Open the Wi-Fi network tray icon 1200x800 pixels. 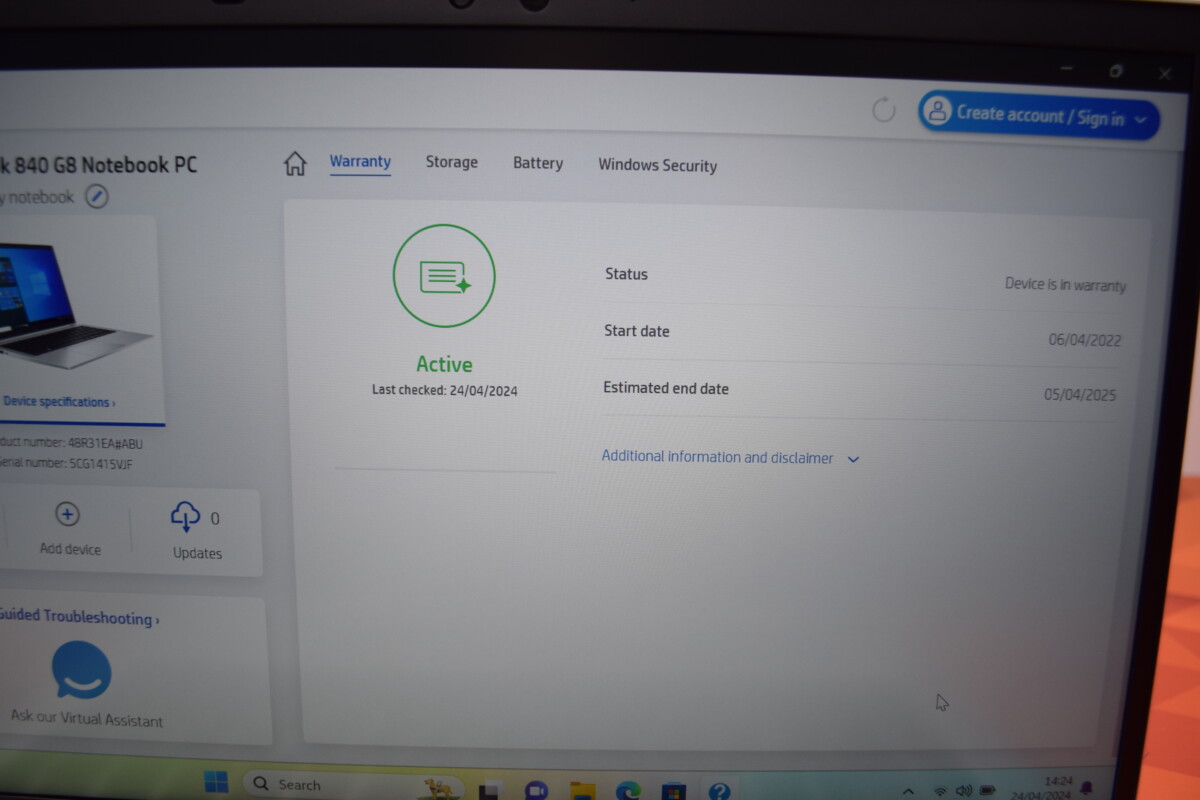pyautogui.click(x=940, y=792)
